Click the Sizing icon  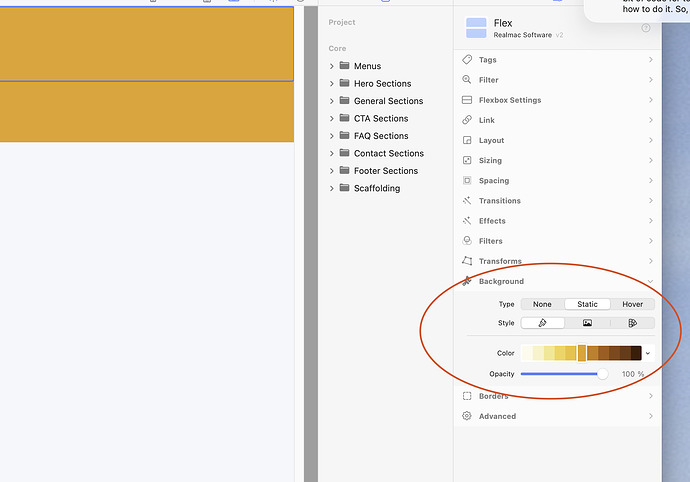467,160
